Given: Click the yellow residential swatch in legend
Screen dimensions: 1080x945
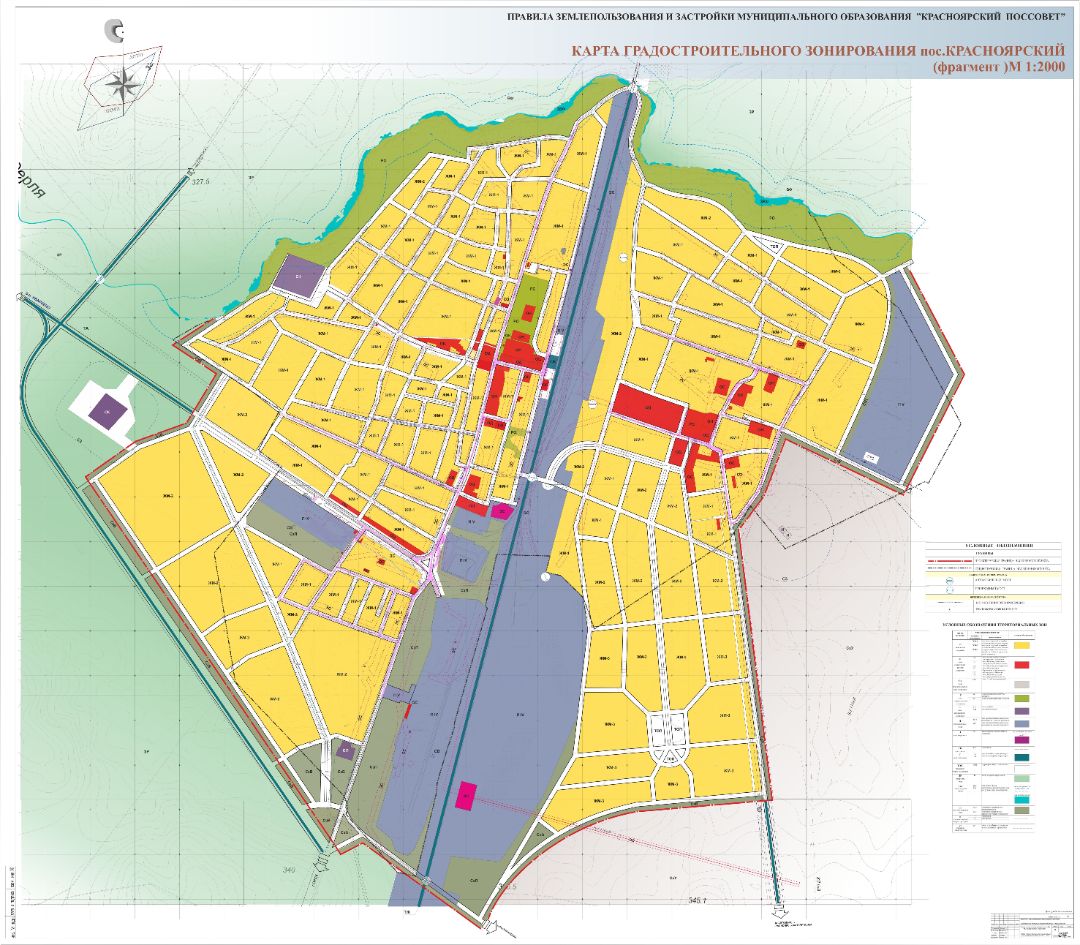Looking at the screenshot, I should click(1021, 647).
